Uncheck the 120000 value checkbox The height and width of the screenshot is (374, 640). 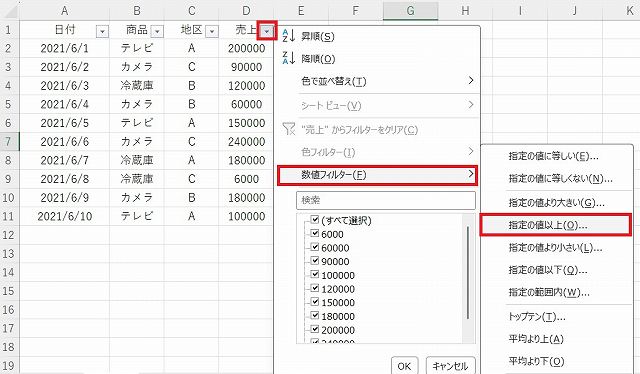[x=315, y=288]
